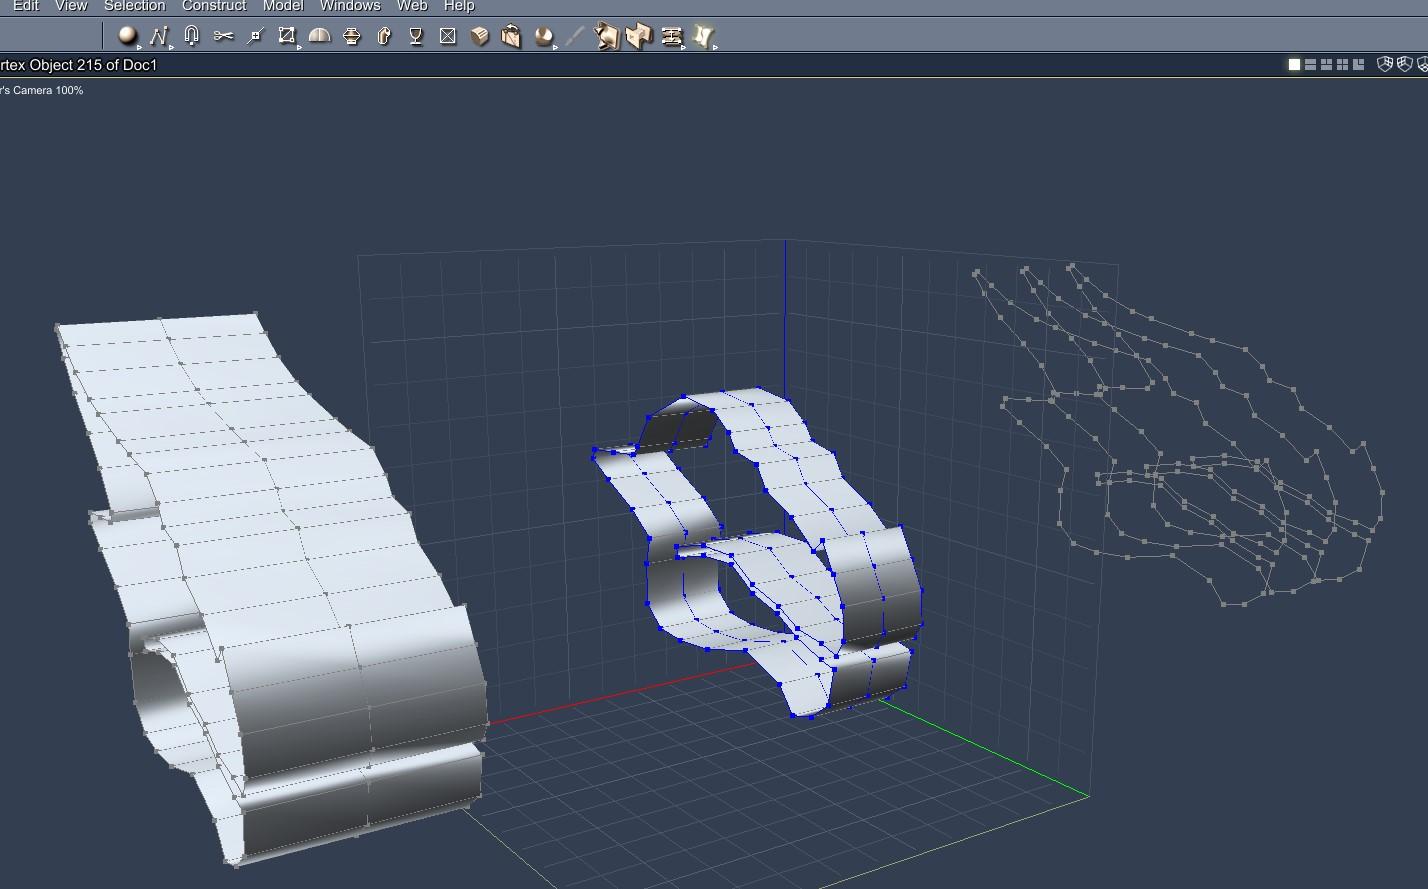Screen dimensions: 1428x889
Task: Click the glowing gold tool icon
Action: [x=703, y=36]
